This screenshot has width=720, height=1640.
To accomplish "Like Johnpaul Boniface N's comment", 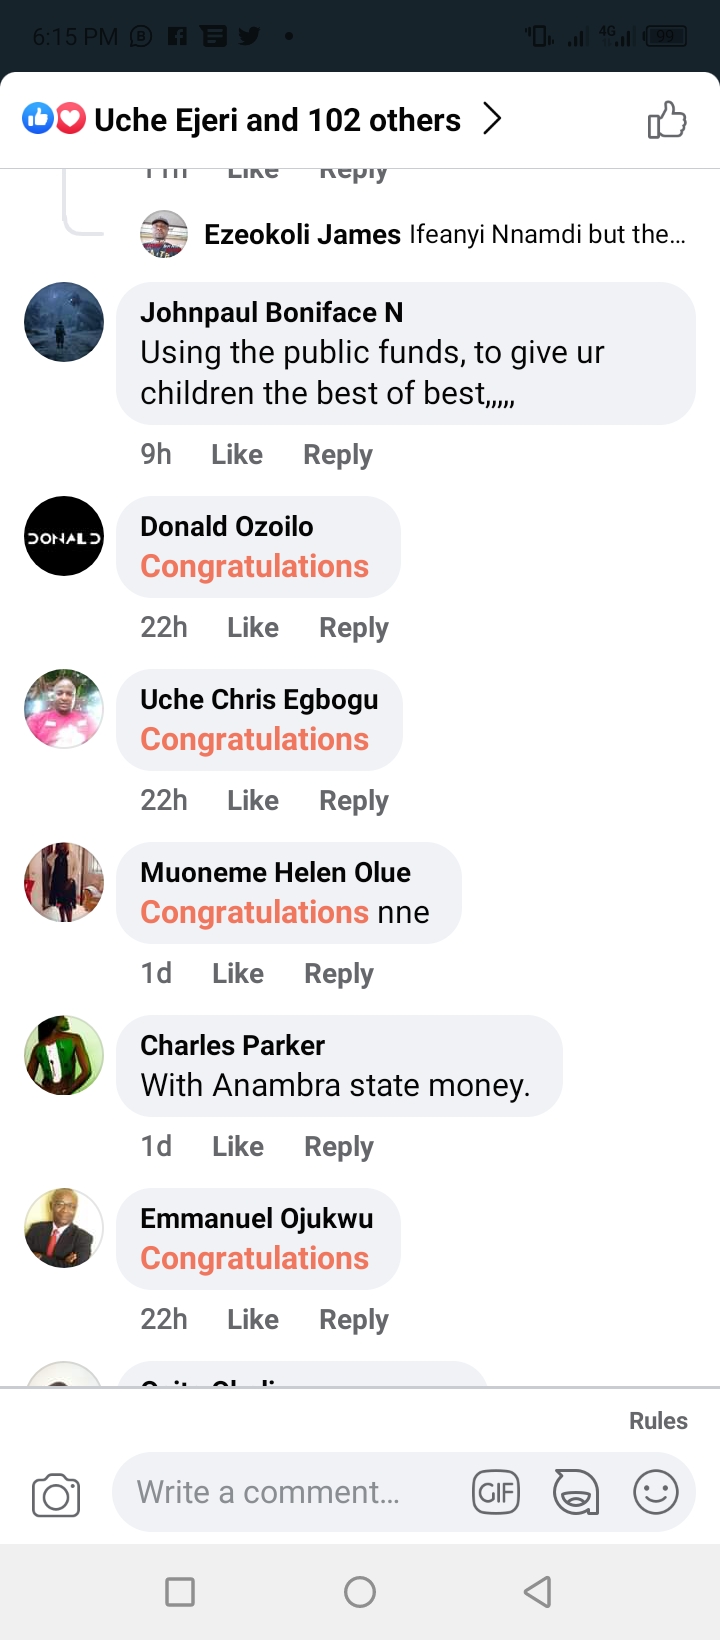I will tap(237, 455).
